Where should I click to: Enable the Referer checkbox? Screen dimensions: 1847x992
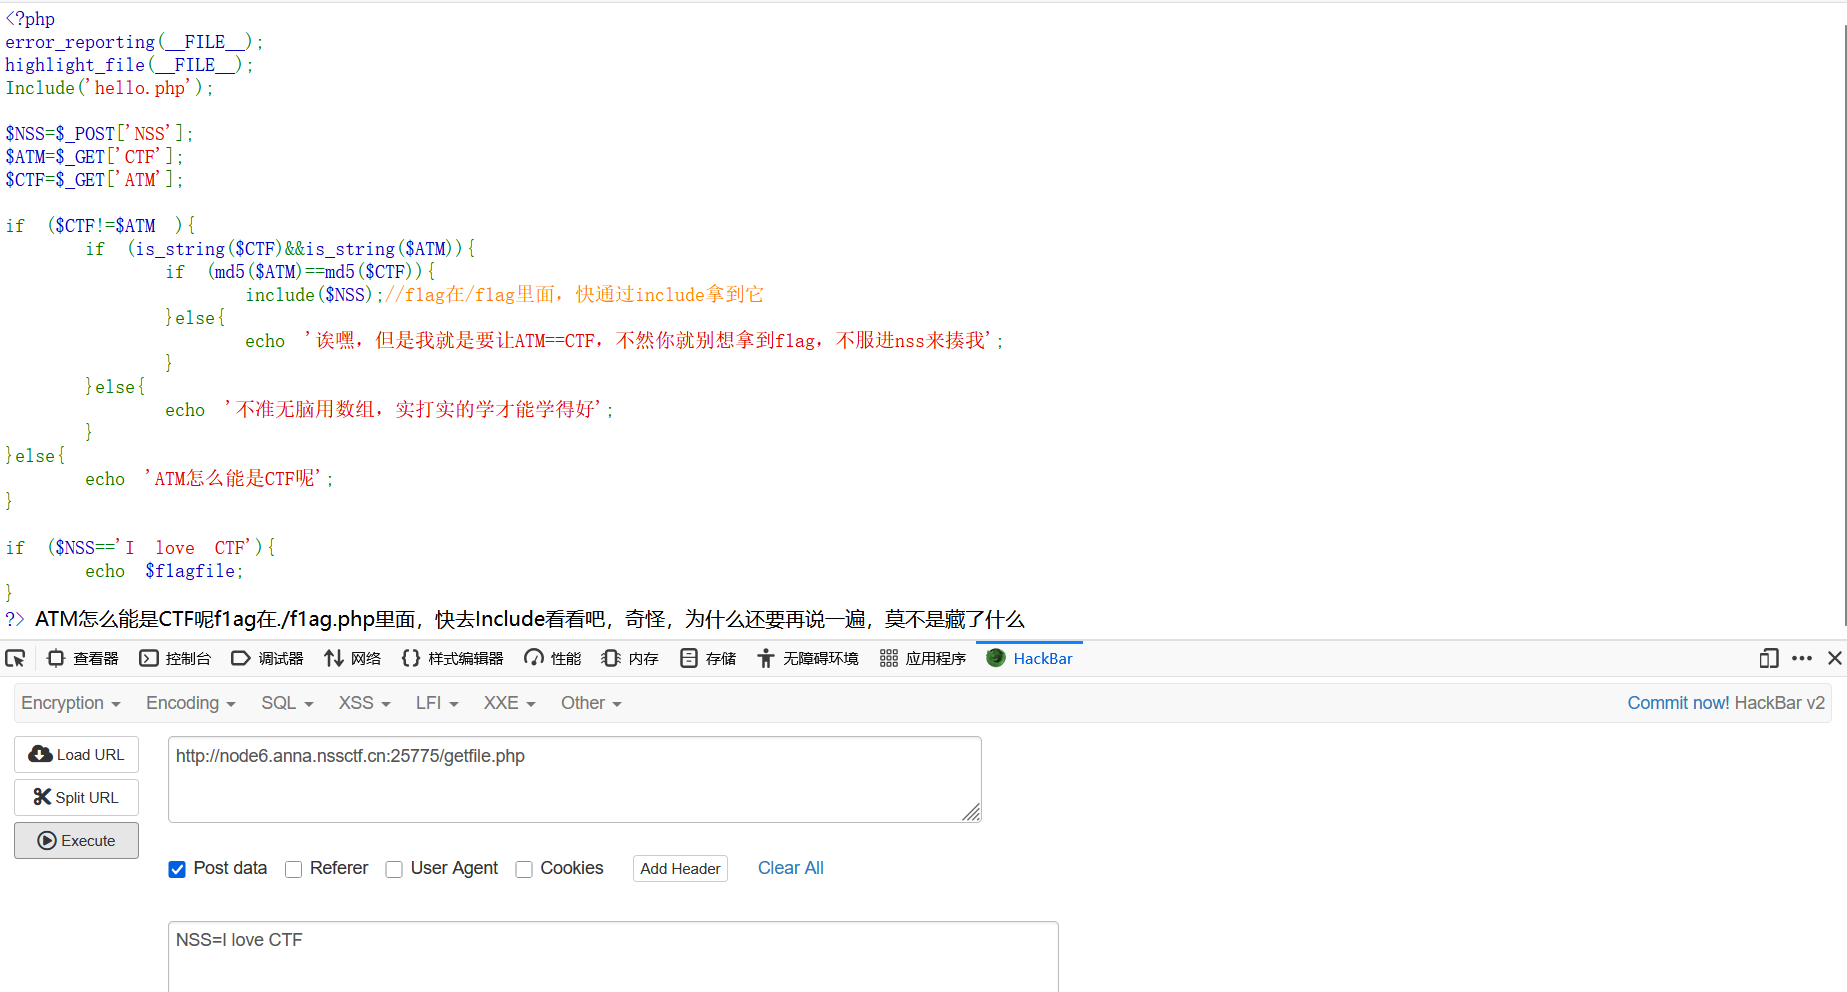[x=293, y=870]
